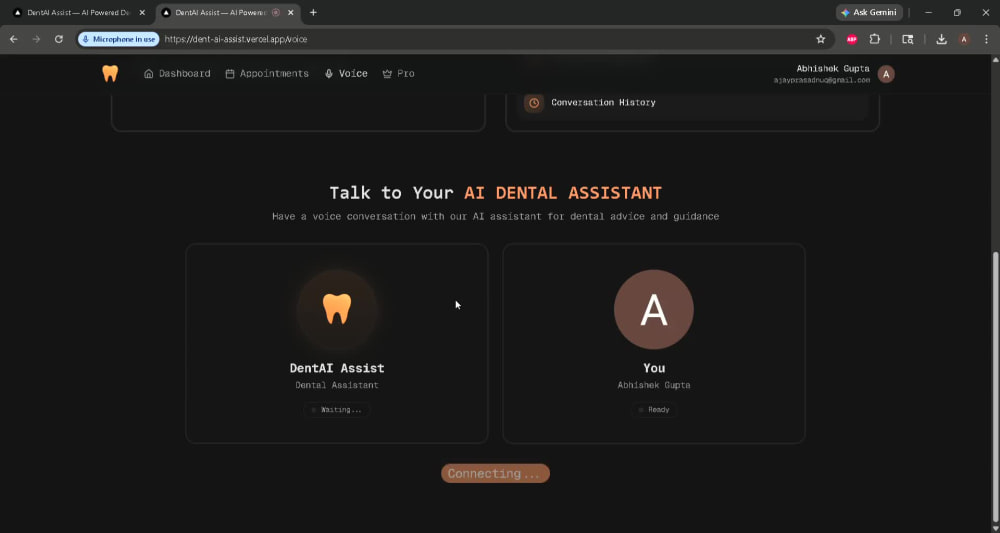Image resolution: width=1000 pixels, height=533 pixels.
Task: Click the Conversation History clock icon
Action: coord(534,103)
